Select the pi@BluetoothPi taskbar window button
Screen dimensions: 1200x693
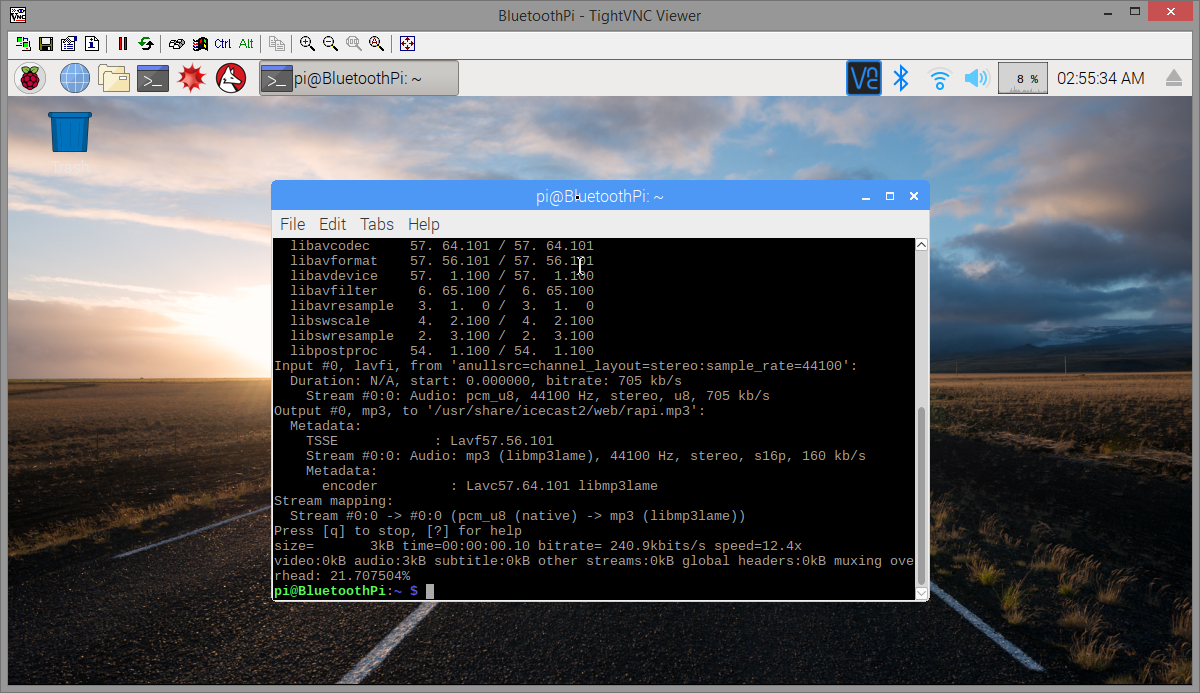[x=359, y=79]
